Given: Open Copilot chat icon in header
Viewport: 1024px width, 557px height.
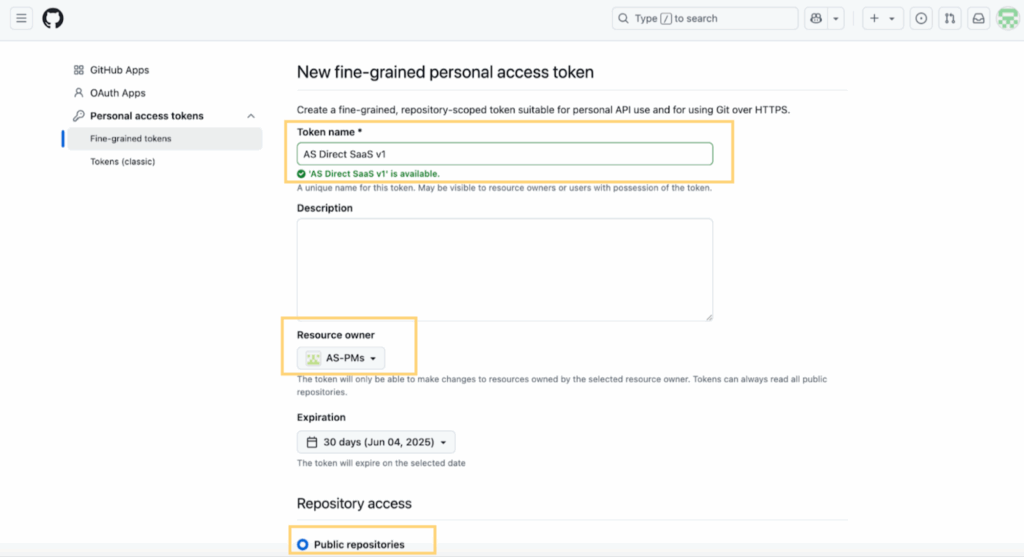Looking at the screenshot, I should coord(816,18).
